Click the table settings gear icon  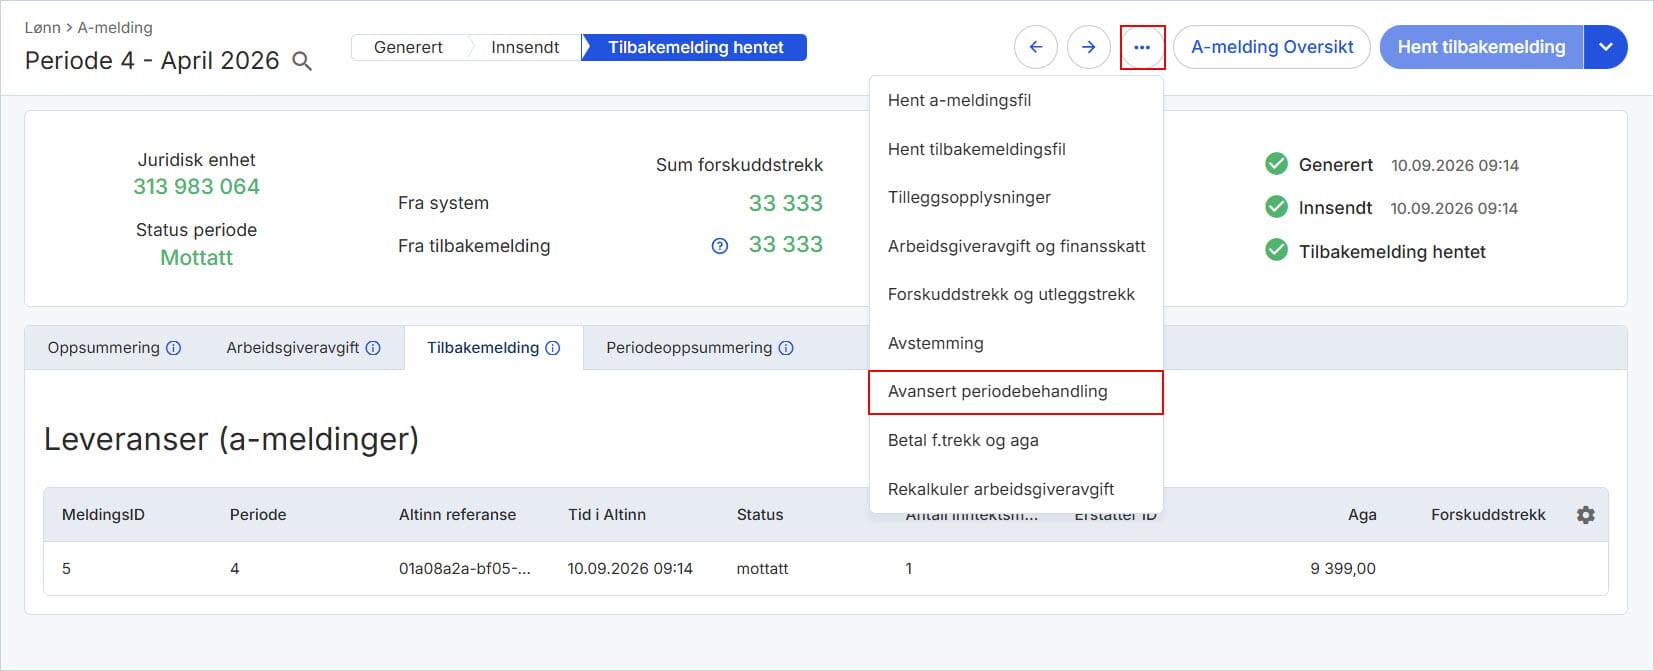point(1586,515)
